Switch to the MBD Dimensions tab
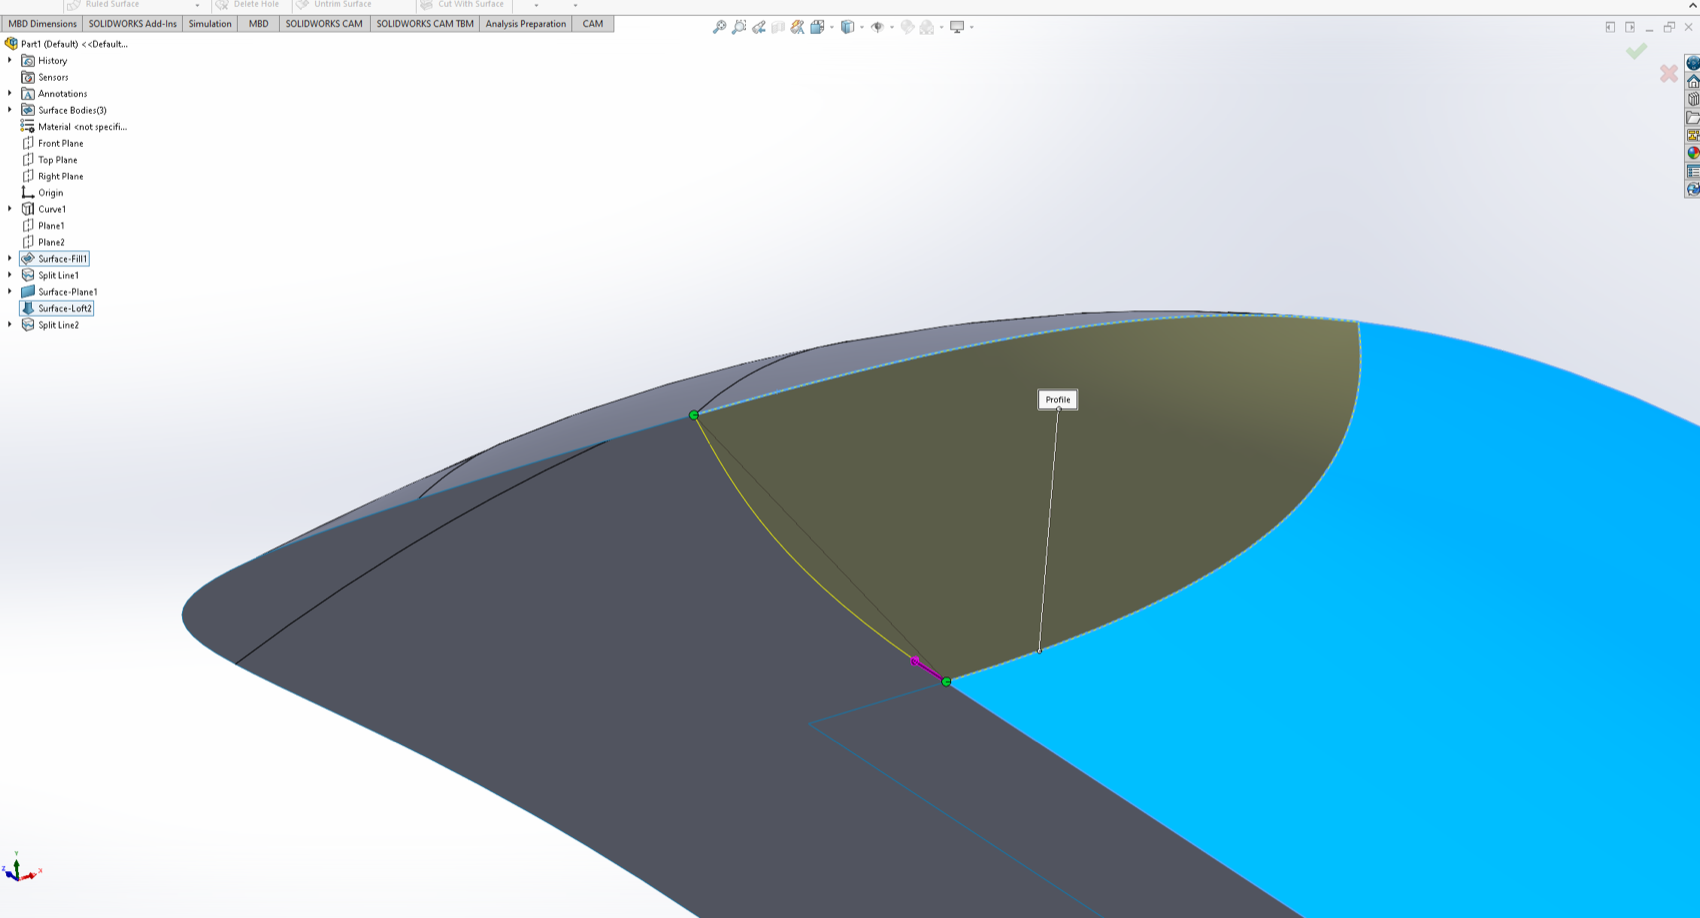Viewport: 1700px width, 918px height. tap(42, 24)
